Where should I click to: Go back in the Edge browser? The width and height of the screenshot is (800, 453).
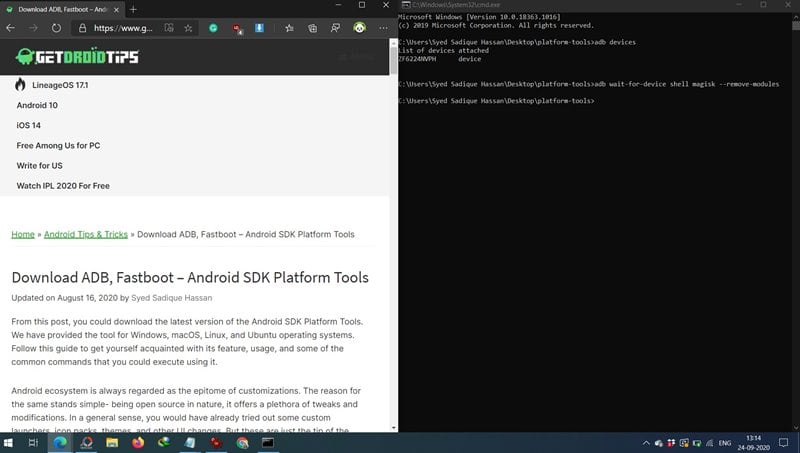coord(10,28)
